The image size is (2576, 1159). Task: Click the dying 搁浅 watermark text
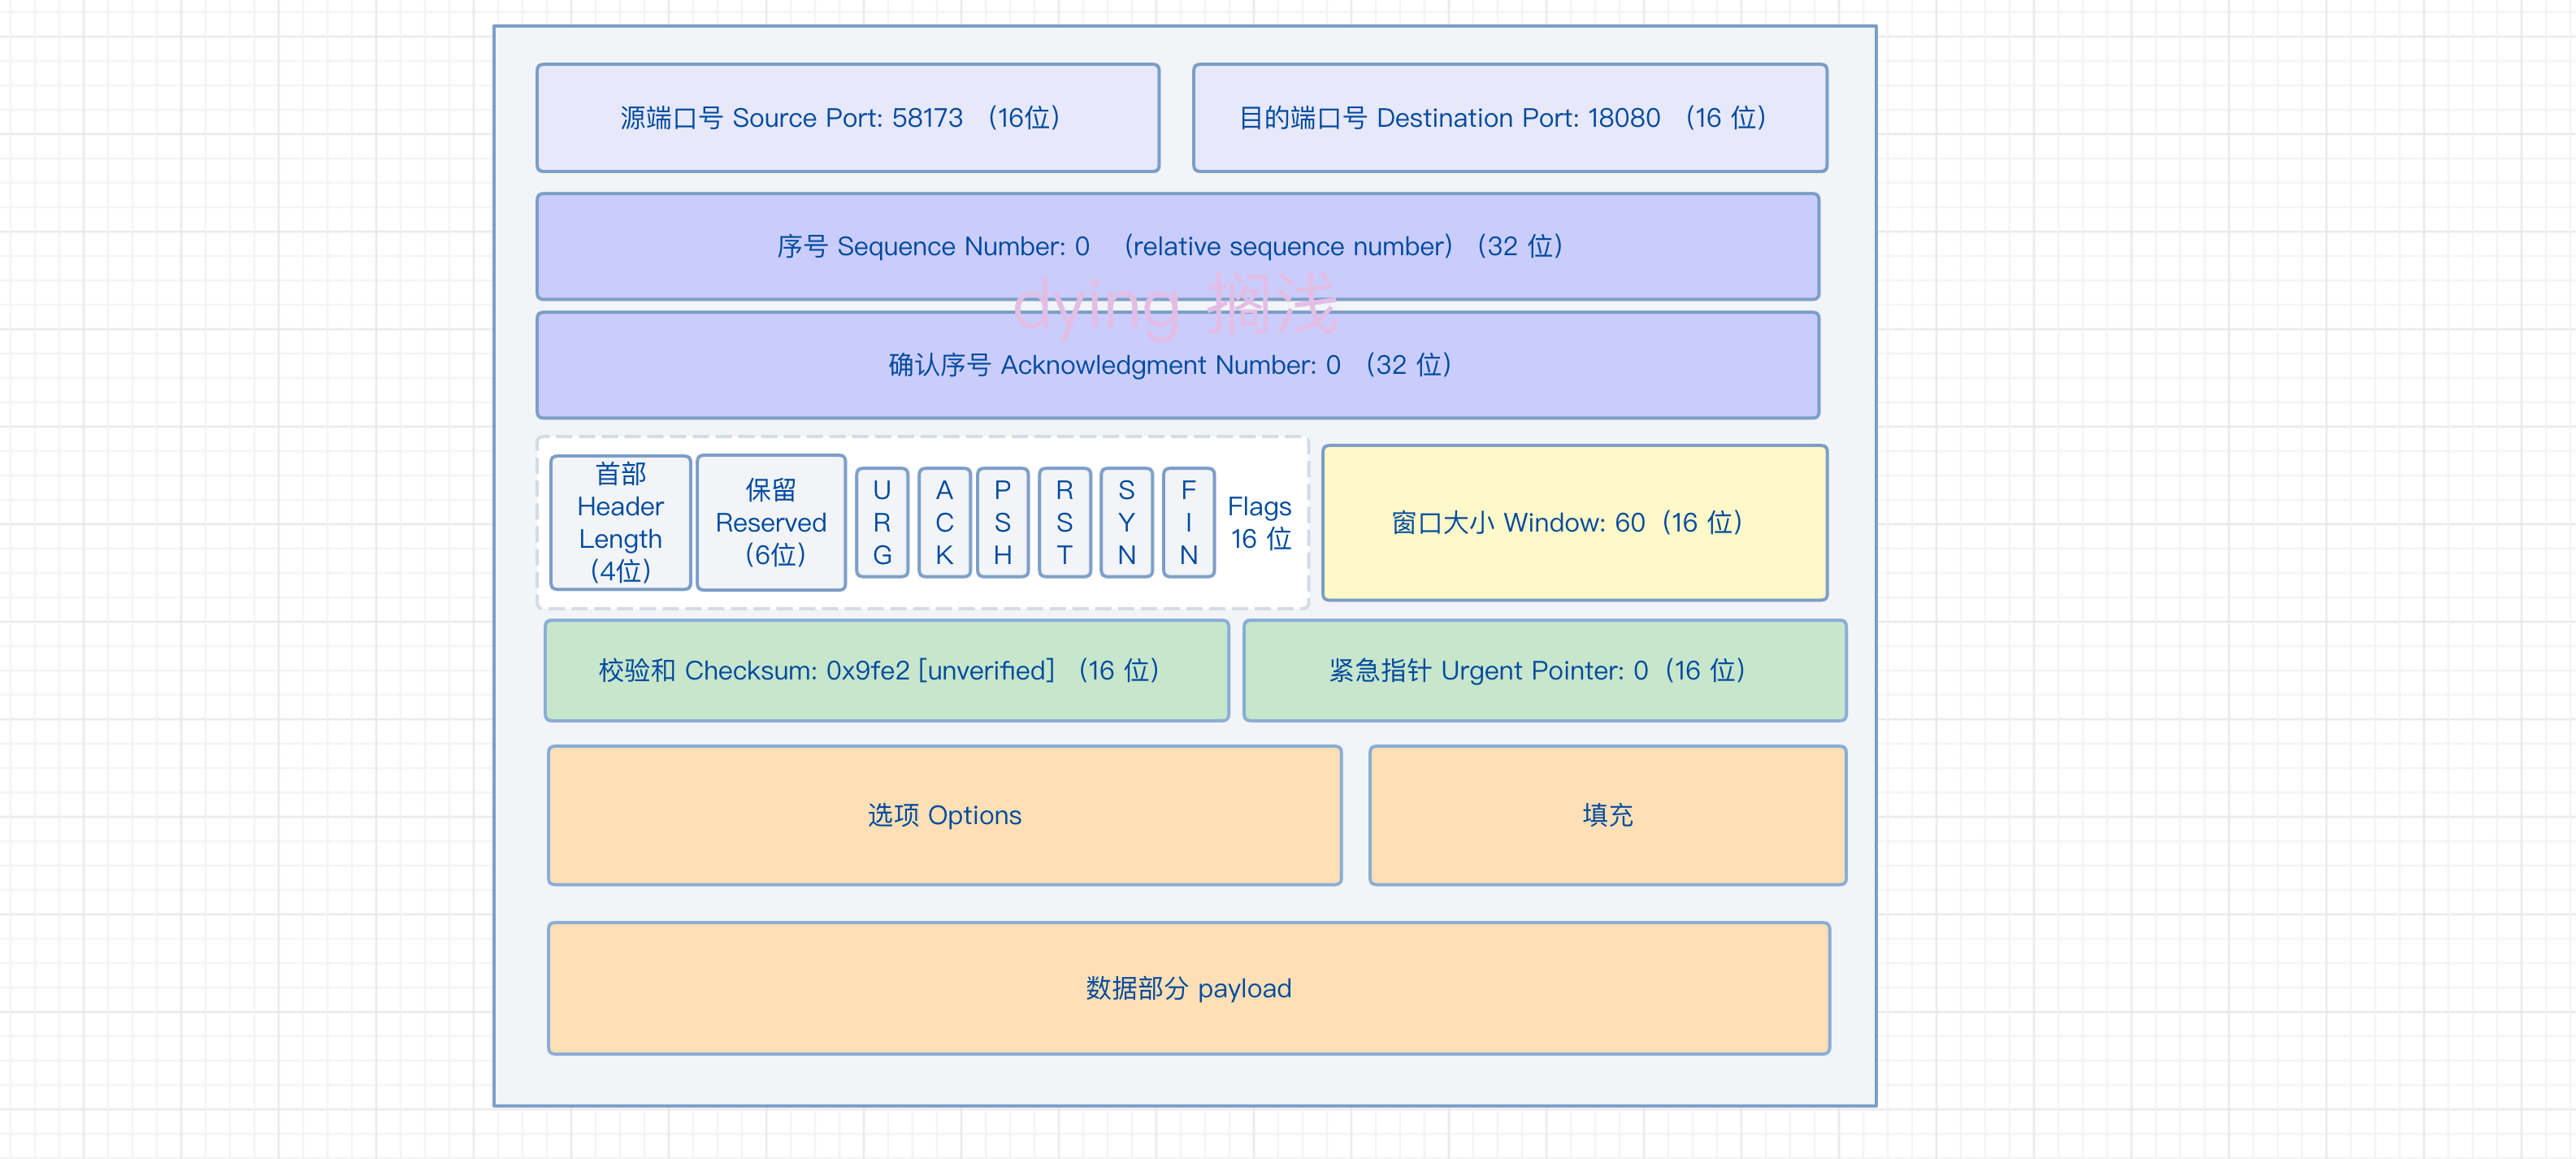point(1174,305)
